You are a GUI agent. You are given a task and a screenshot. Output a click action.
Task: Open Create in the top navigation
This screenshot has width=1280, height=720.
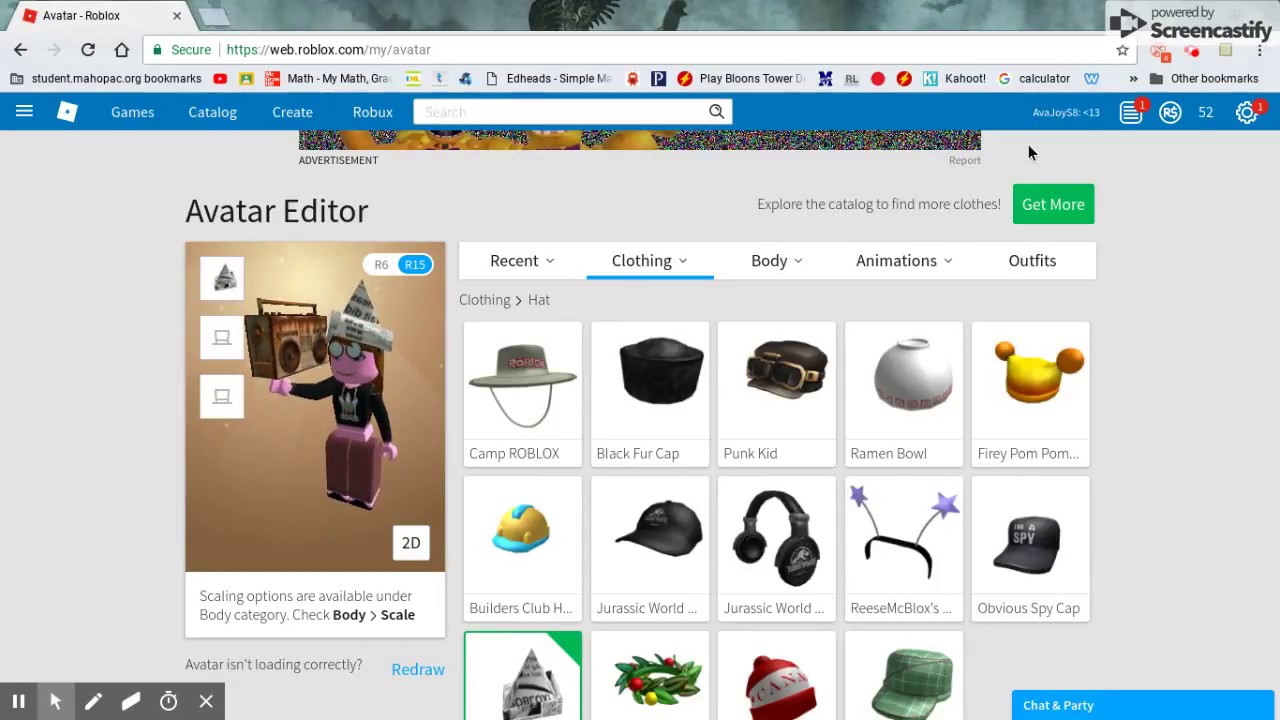tap(292, 112)
